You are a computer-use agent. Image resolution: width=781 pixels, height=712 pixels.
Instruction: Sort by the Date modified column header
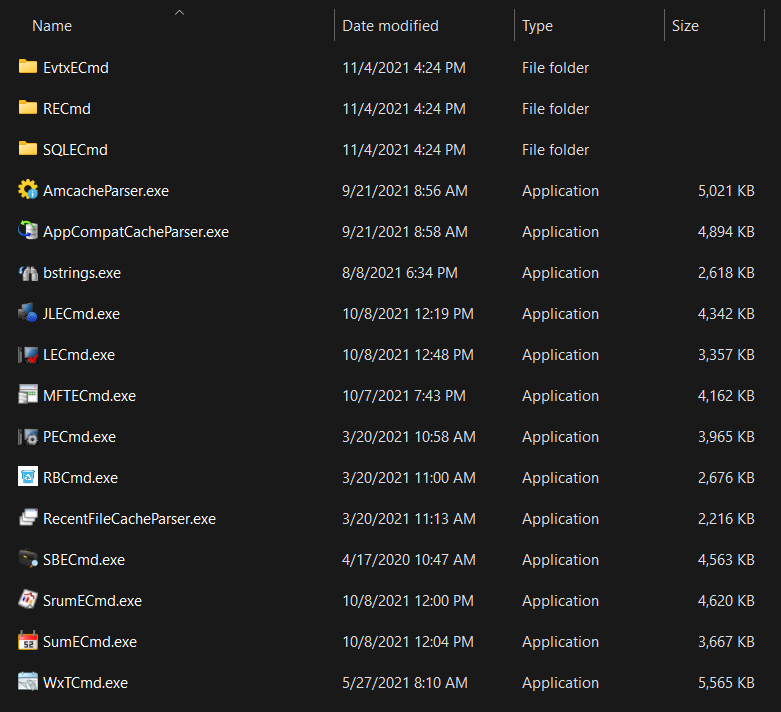point(390,26)
